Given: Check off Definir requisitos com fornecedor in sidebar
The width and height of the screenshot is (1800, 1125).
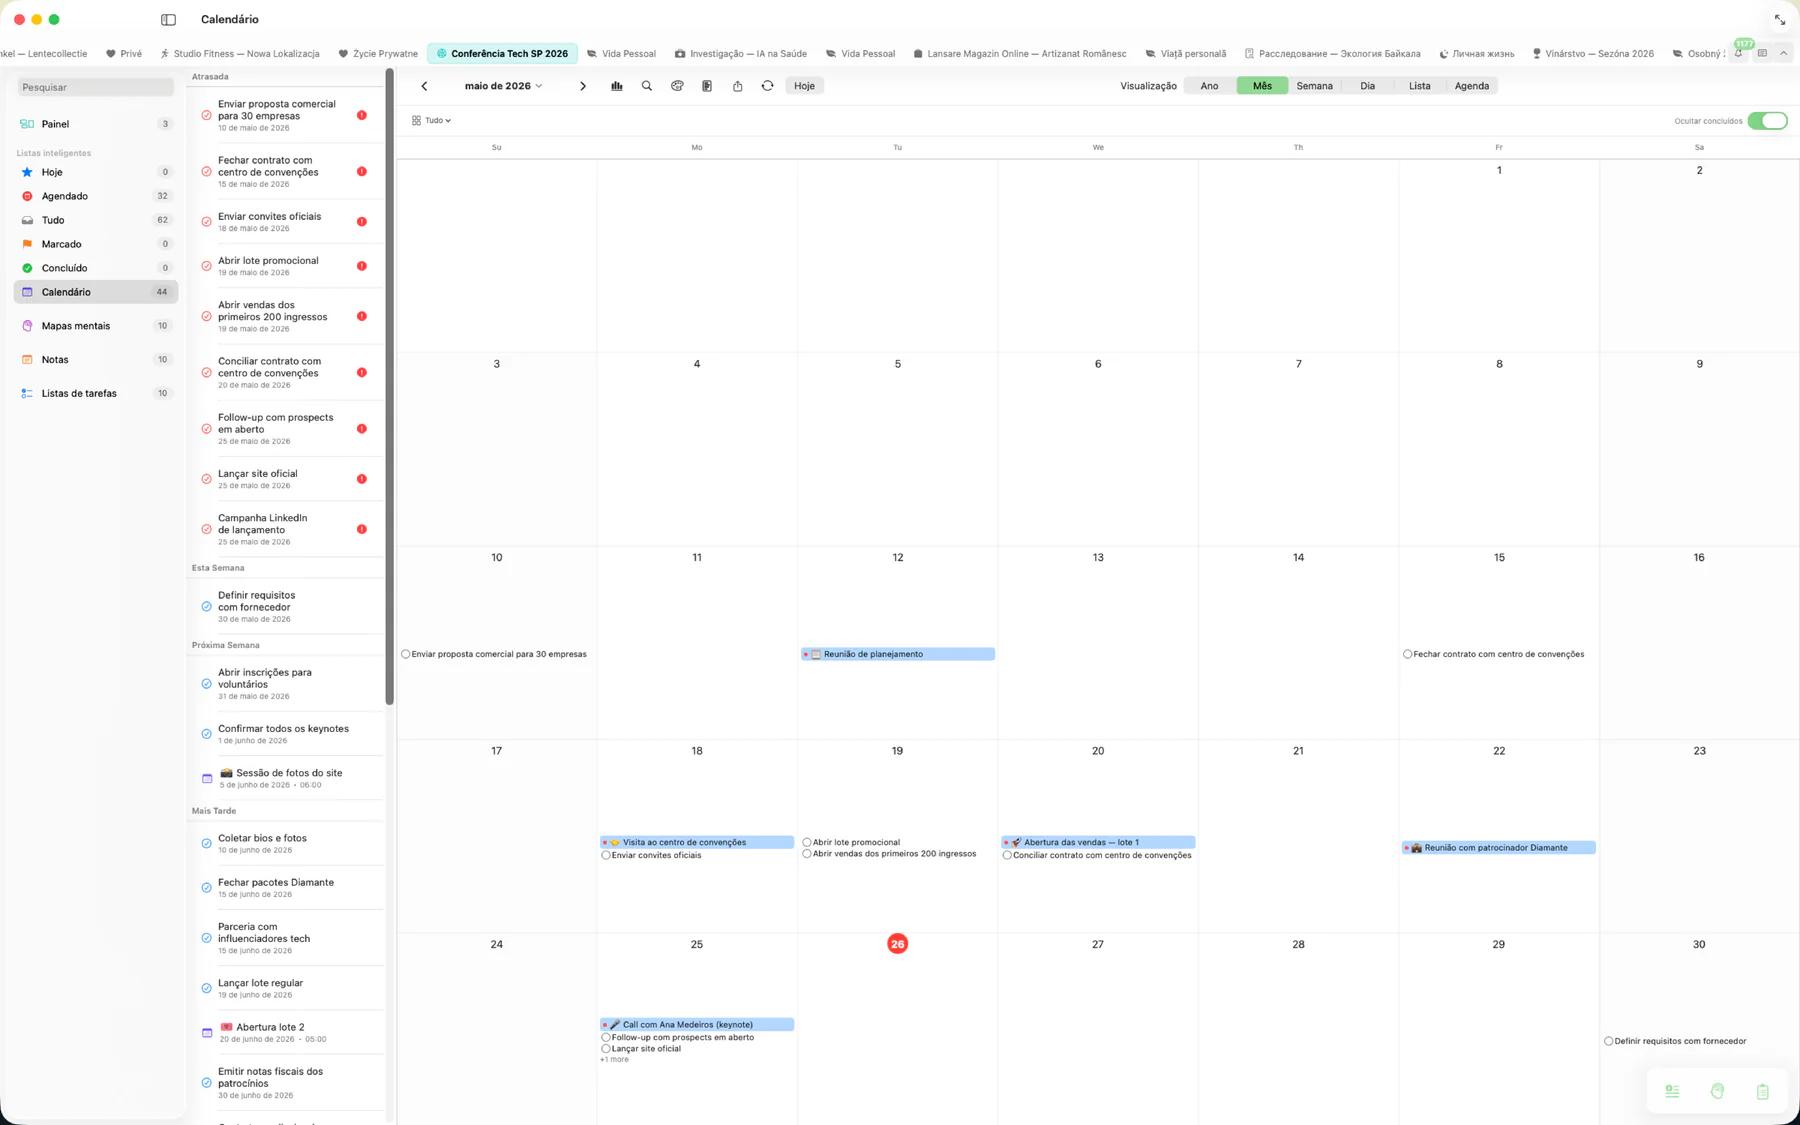Looking at the screenshot, I should pyautogui.click(x=206, y=606).
